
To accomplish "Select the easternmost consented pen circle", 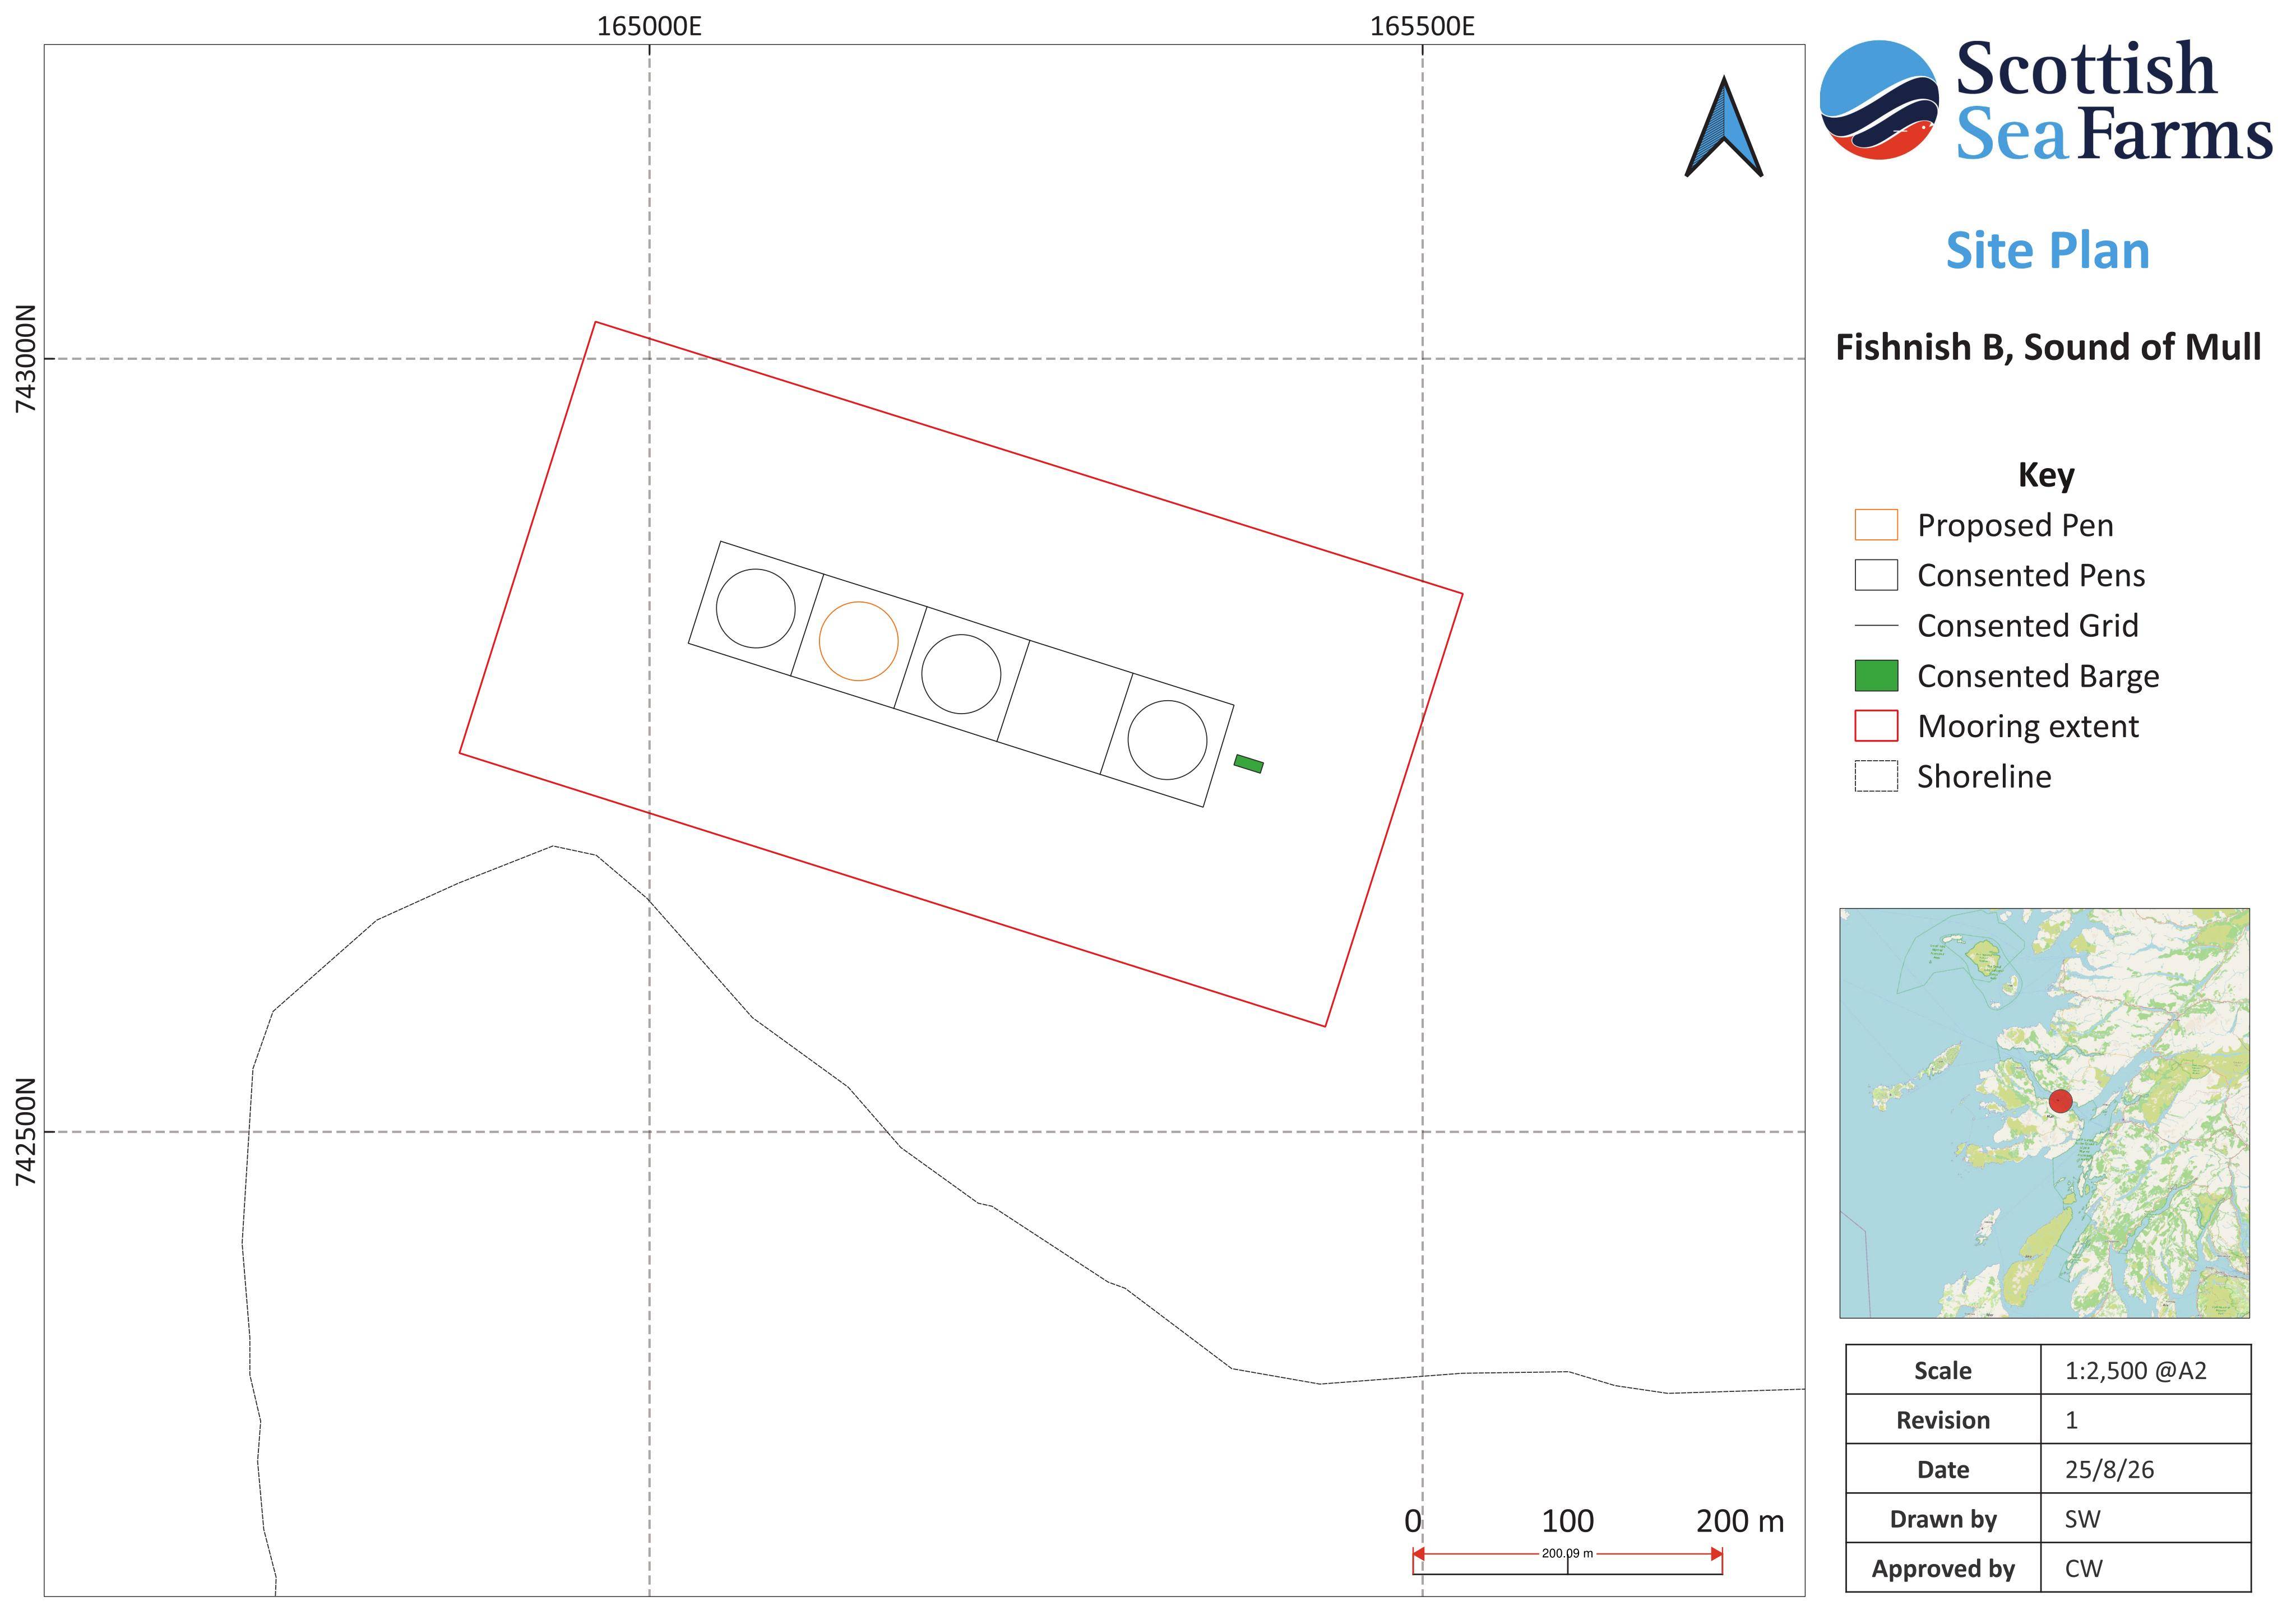I will (1167, 740).
